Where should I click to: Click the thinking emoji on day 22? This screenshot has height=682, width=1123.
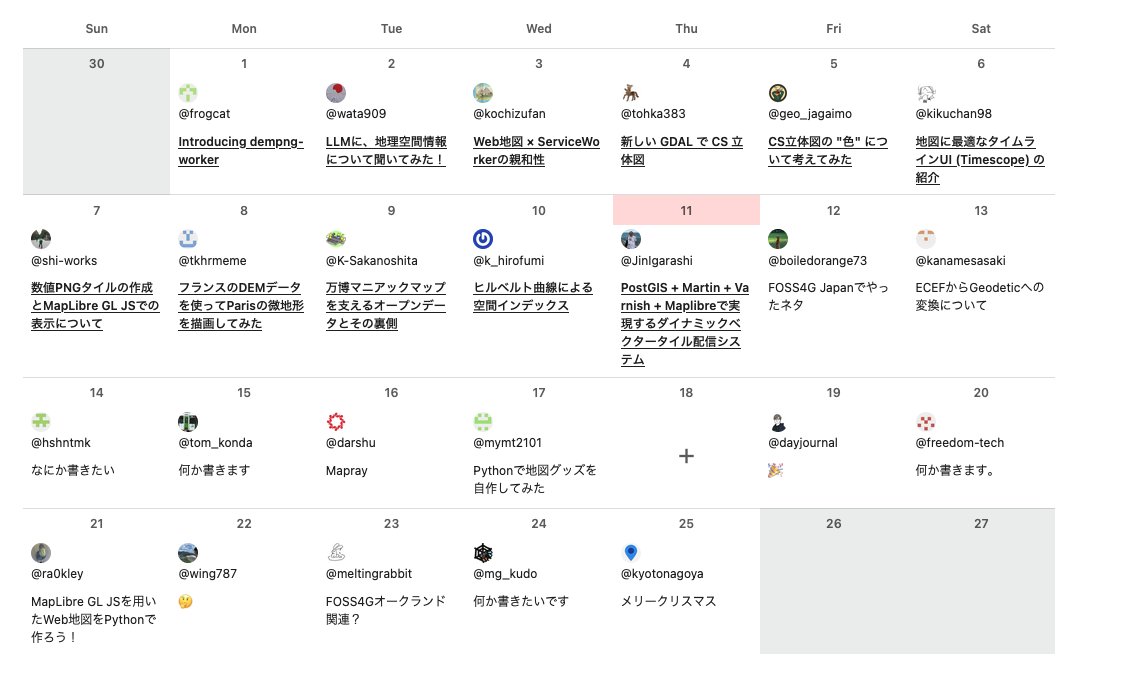tap(185, 601)
